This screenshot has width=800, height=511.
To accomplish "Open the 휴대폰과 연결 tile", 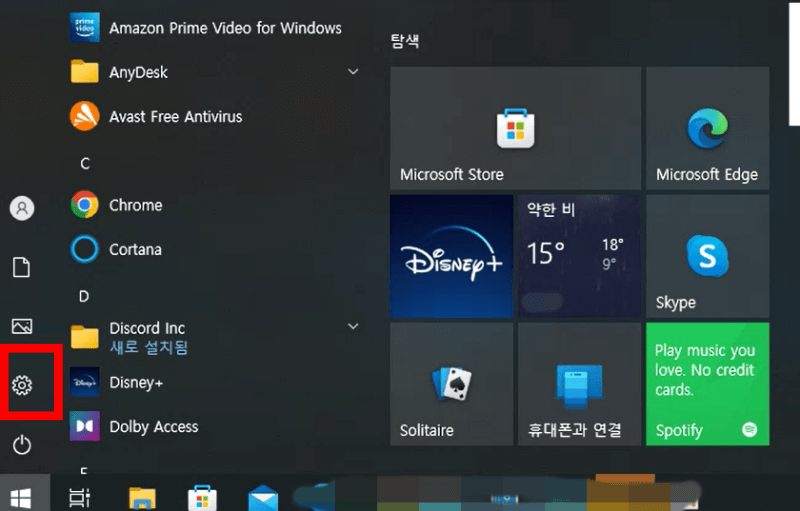I will 580,384.
